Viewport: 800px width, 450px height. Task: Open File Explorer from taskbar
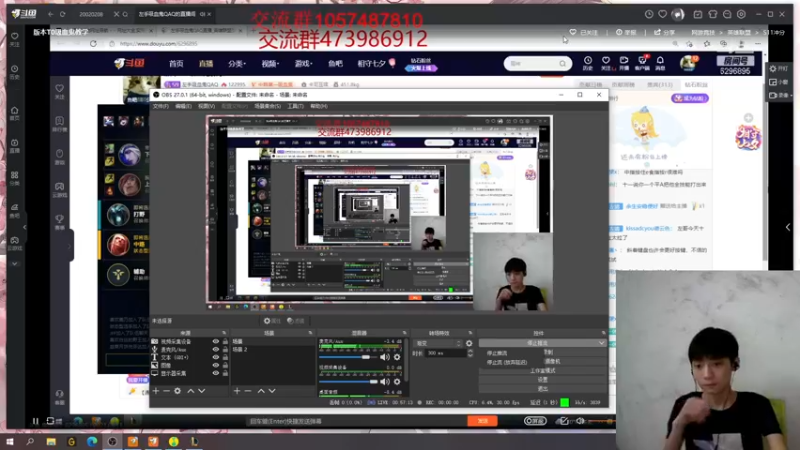click(51, 441)
